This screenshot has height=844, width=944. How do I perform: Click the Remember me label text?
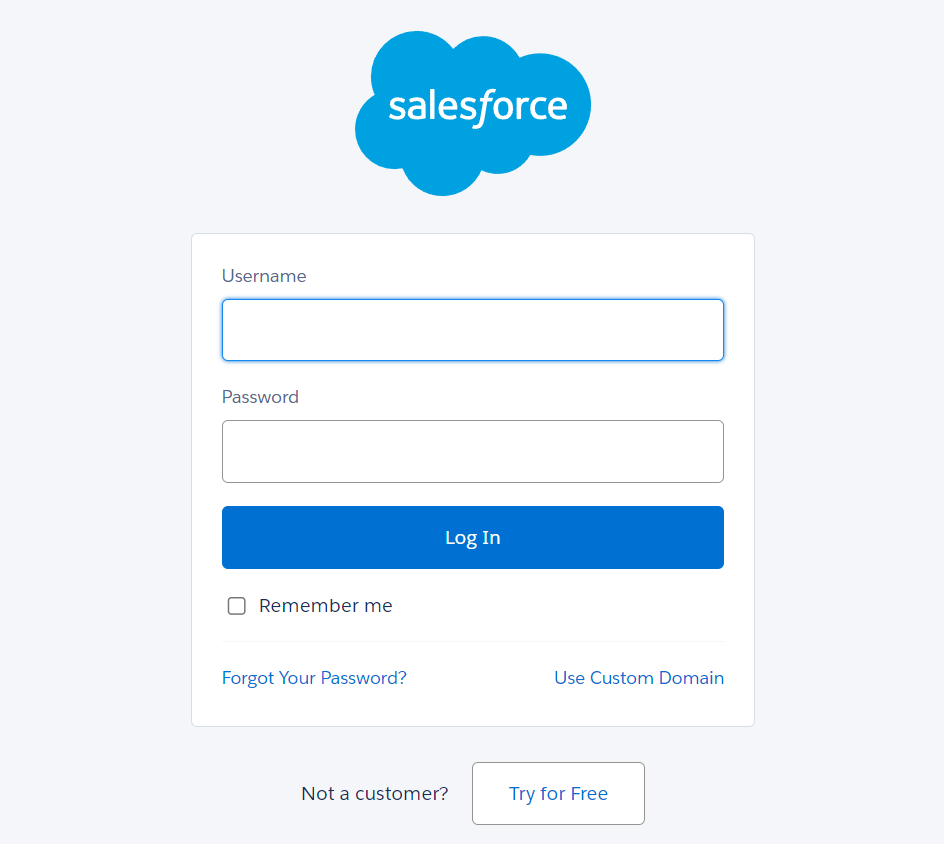click(x=326, y=605)
